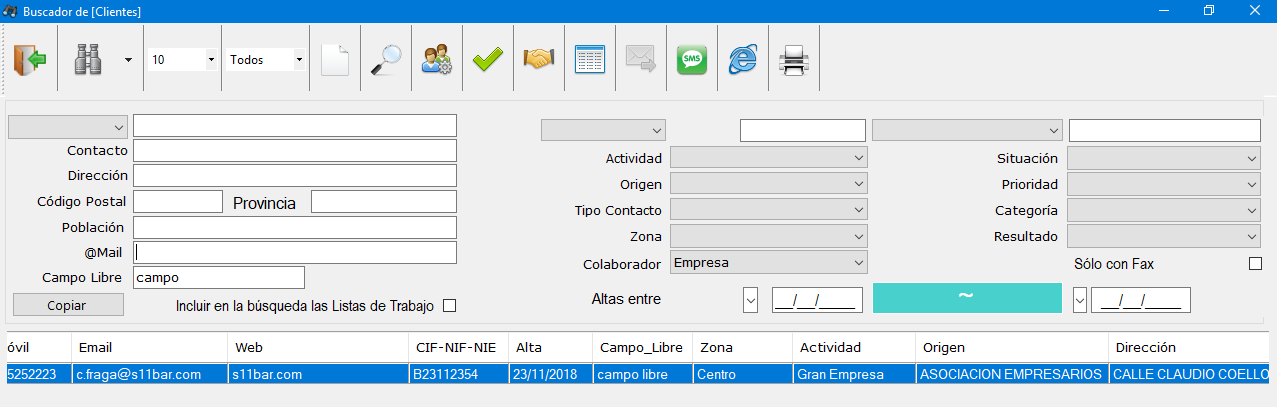This screenshot has height=407, width=1277.
Task: Open the Categoría dropdown
Action: coord(1164,210)
